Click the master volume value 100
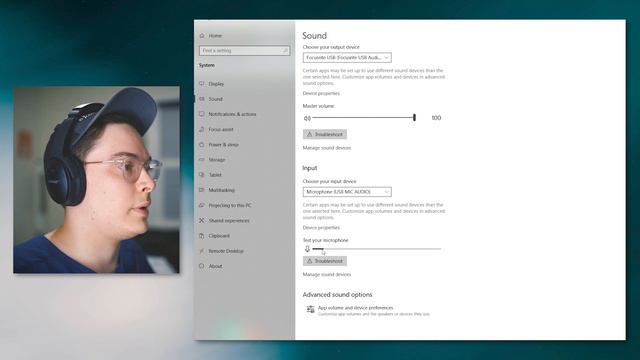Screen dimensions: 640x360 pyautogui.click(x=436, y=118)
